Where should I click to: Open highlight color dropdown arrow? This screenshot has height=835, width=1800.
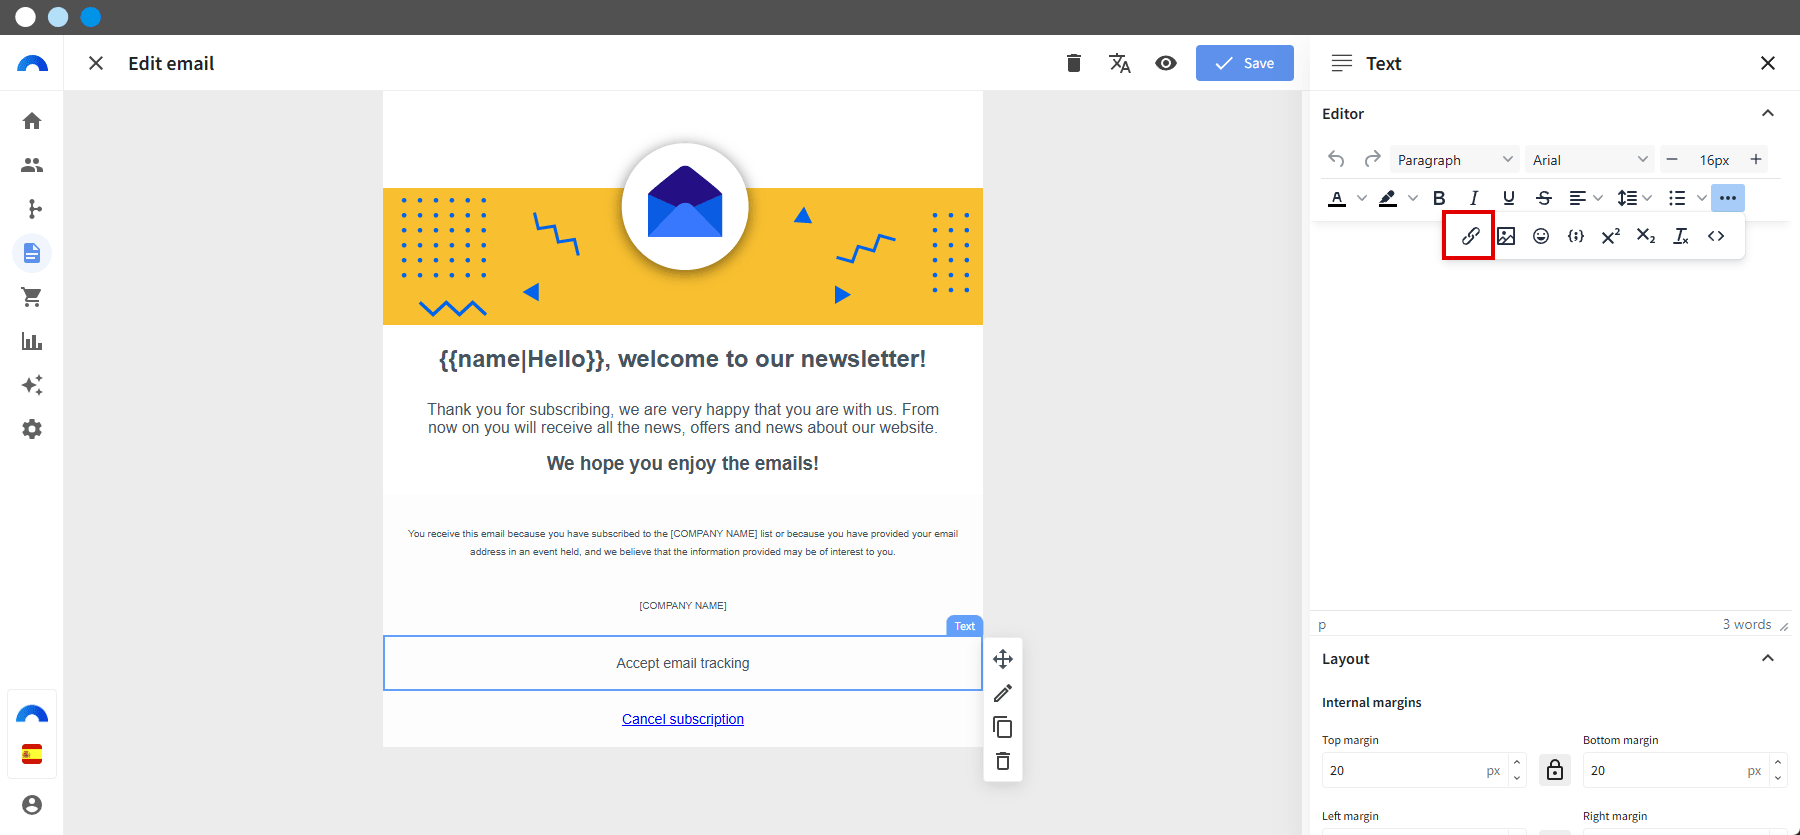pyautogui.click(x=1412, y=198)
